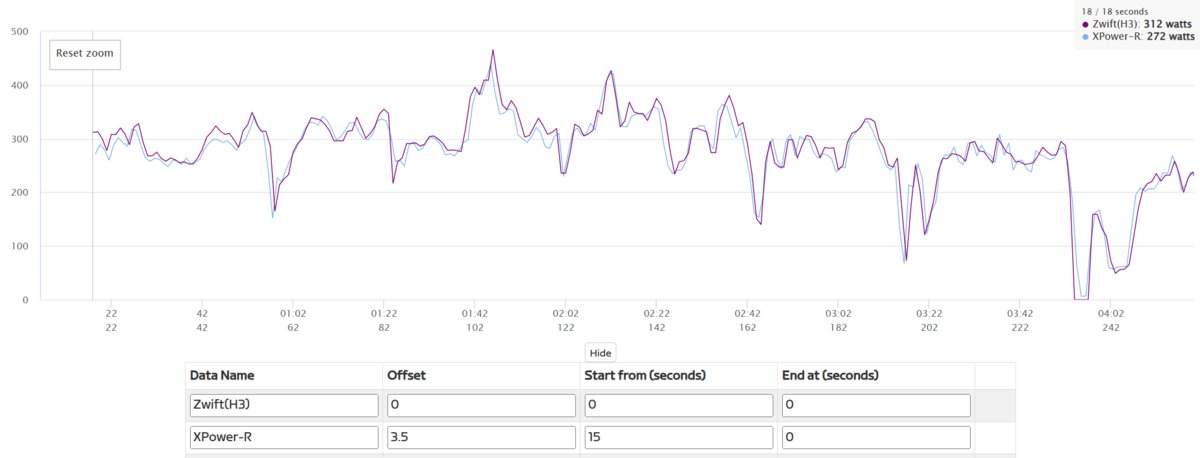Focus the XPower-R data name field

click(283, 438)
